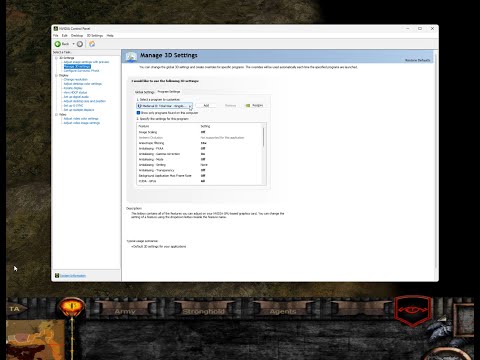Open the Set up G-SYNC task
The width and height of the screenshot is (480, 360).
click(73, 106)
